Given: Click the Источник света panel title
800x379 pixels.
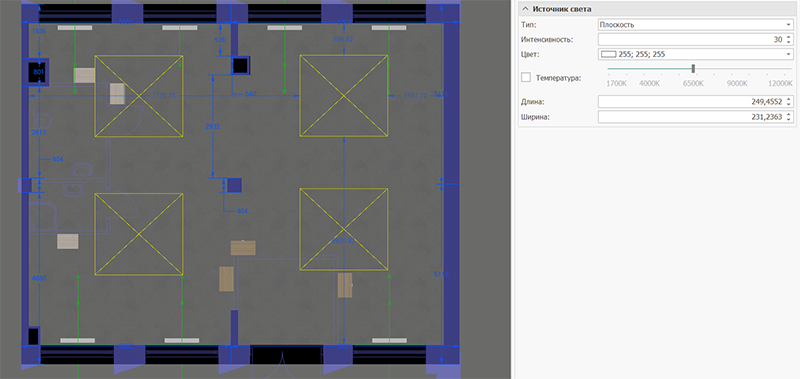Looking at the screenshot, I should (562, 9).
